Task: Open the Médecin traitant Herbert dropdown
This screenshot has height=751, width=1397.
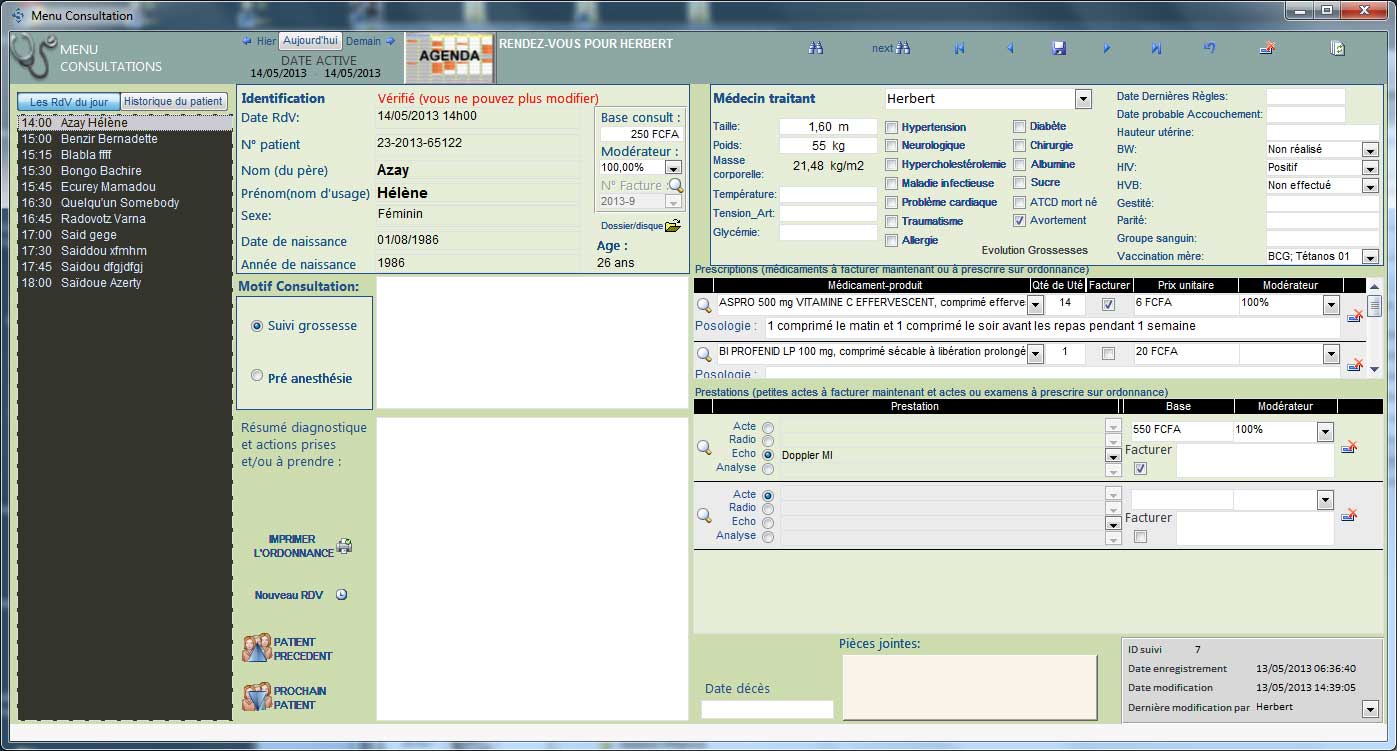Action: point(1083,99)
